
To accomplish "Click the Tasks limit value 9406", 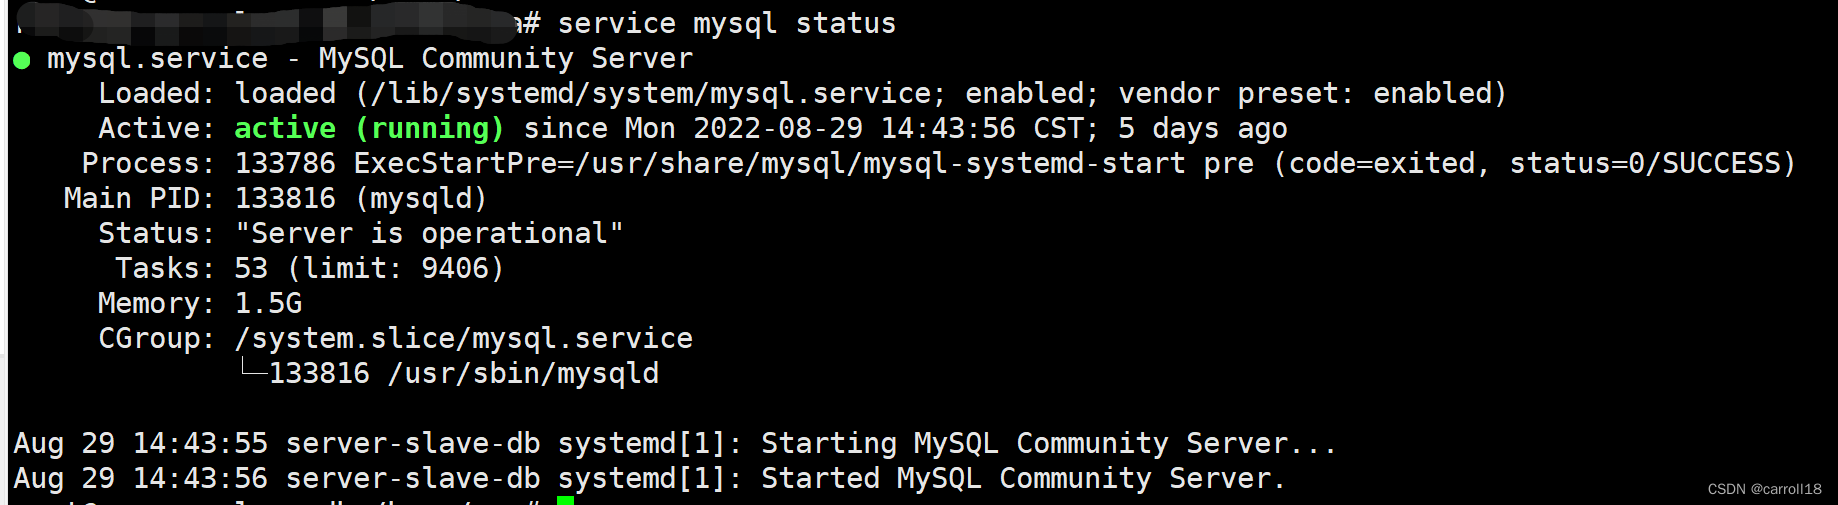I will 454,268.
